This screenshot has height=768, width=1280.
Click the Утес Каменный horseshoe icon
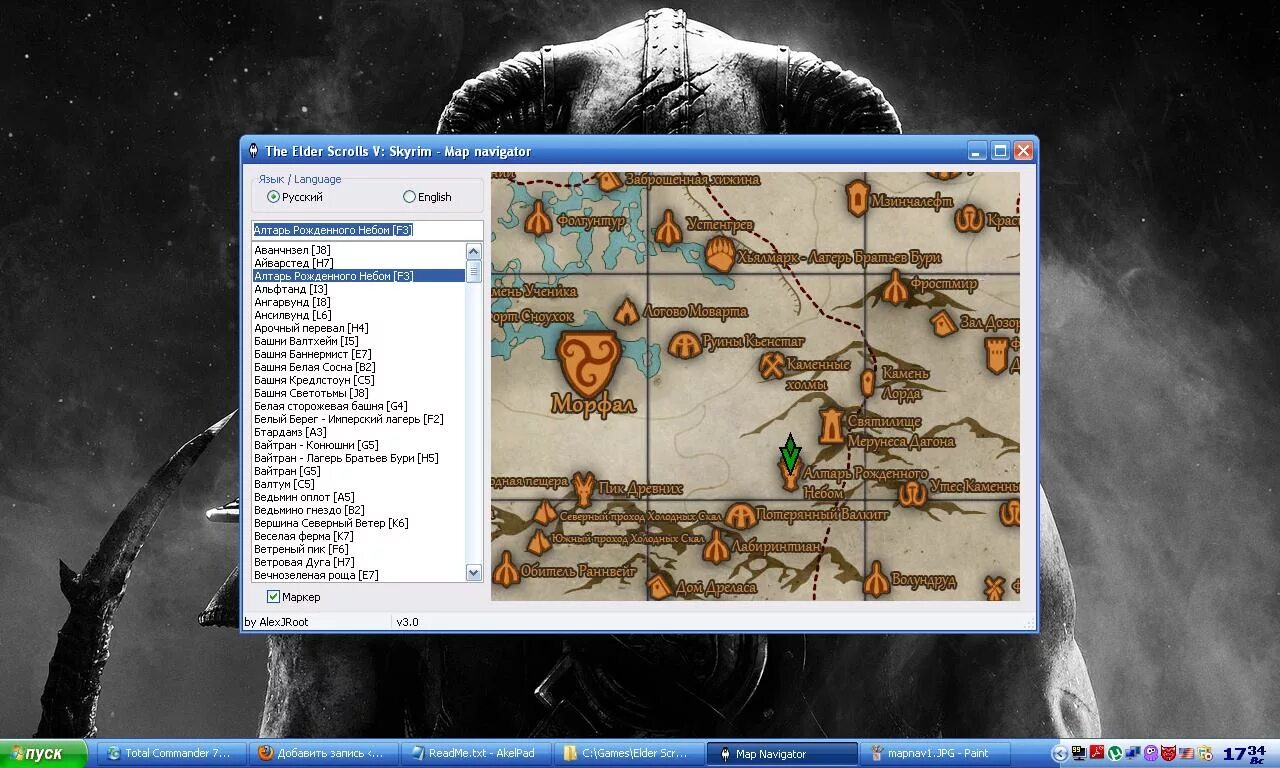(x=912, y=493)
